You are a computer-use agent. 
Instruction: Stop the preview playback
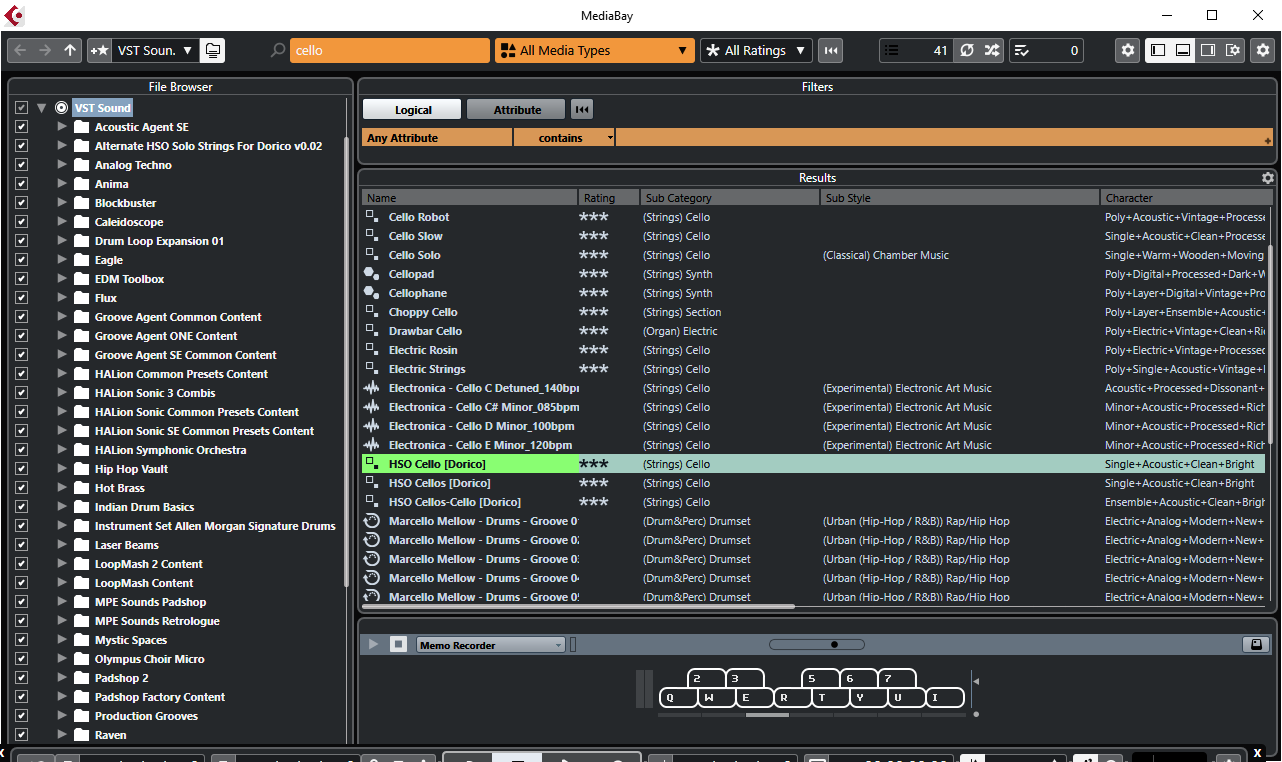coord(398,645)
